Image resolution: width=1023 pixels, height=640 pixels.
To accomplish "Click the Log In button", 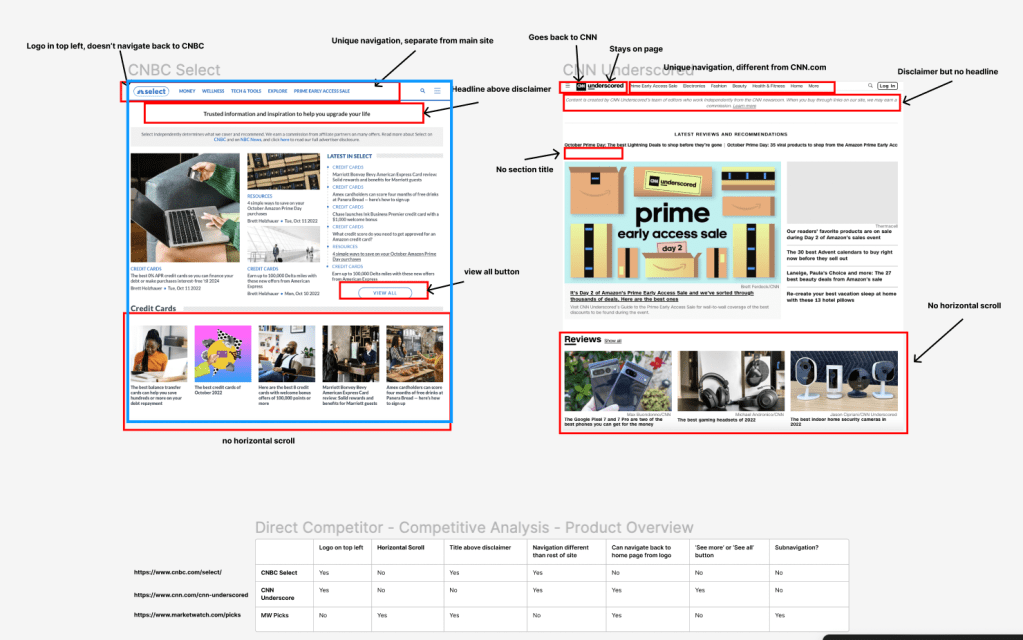I will pyautogui.click(x=887, y=86).
